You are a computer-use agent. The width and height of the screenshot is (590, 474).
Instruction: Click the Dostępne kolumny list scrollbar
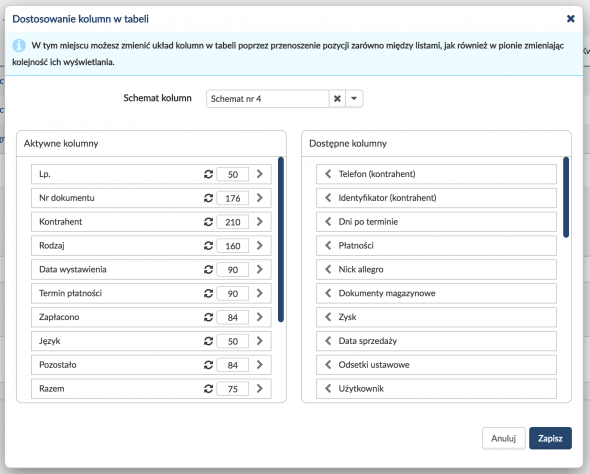point(566,197)
